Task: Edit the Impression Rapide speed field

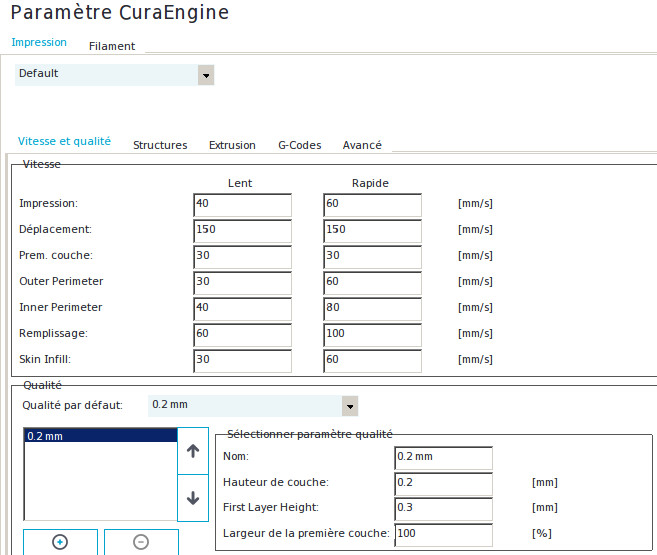Action: 372,205
